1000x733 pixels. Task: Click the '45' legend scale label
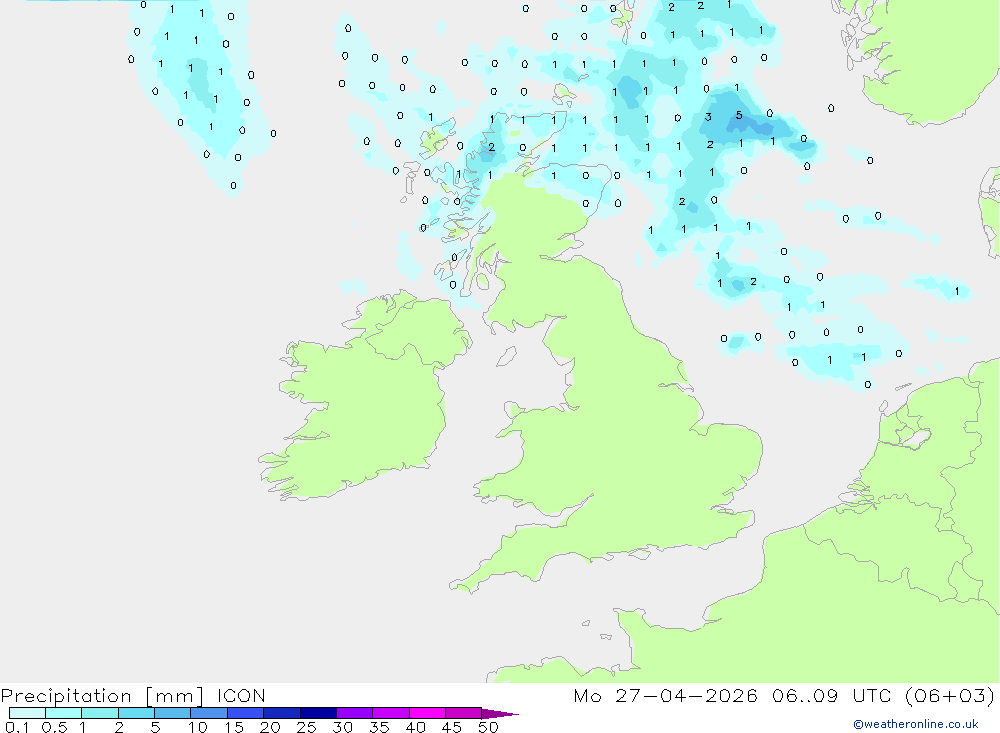coord(452,727)
